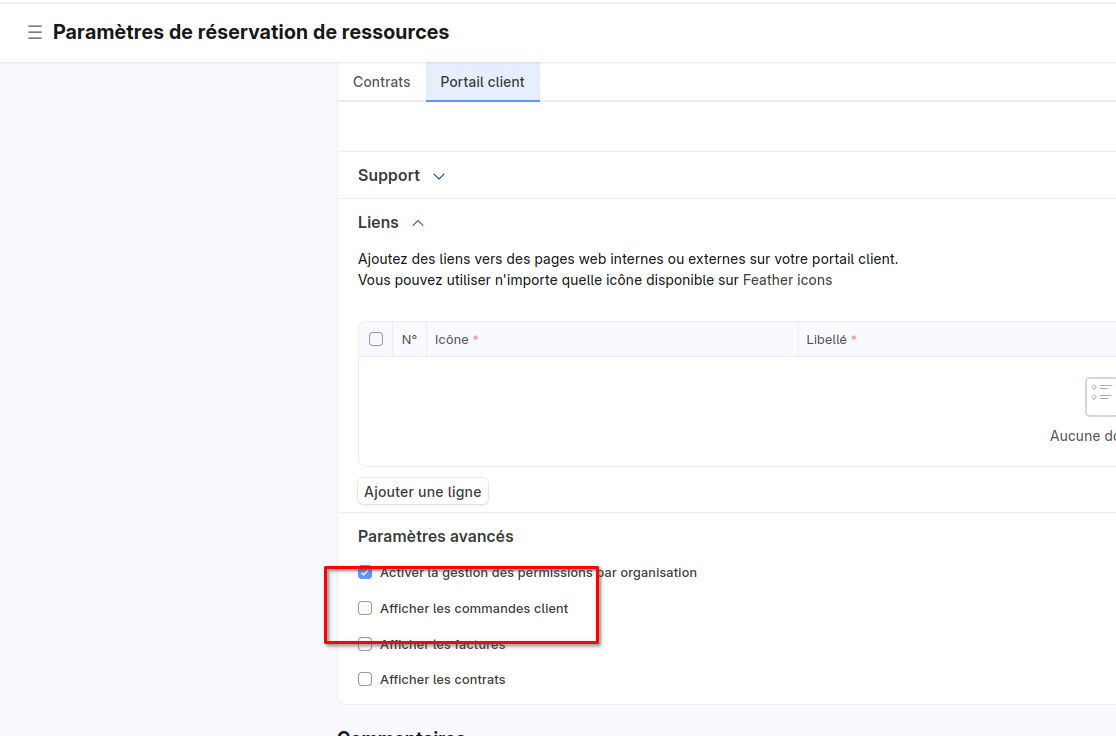The width and height of the screenshot is (1116, 736).
Task: Click the Paramètres de réservation de ressources title
Action: (x=250, y=32)
